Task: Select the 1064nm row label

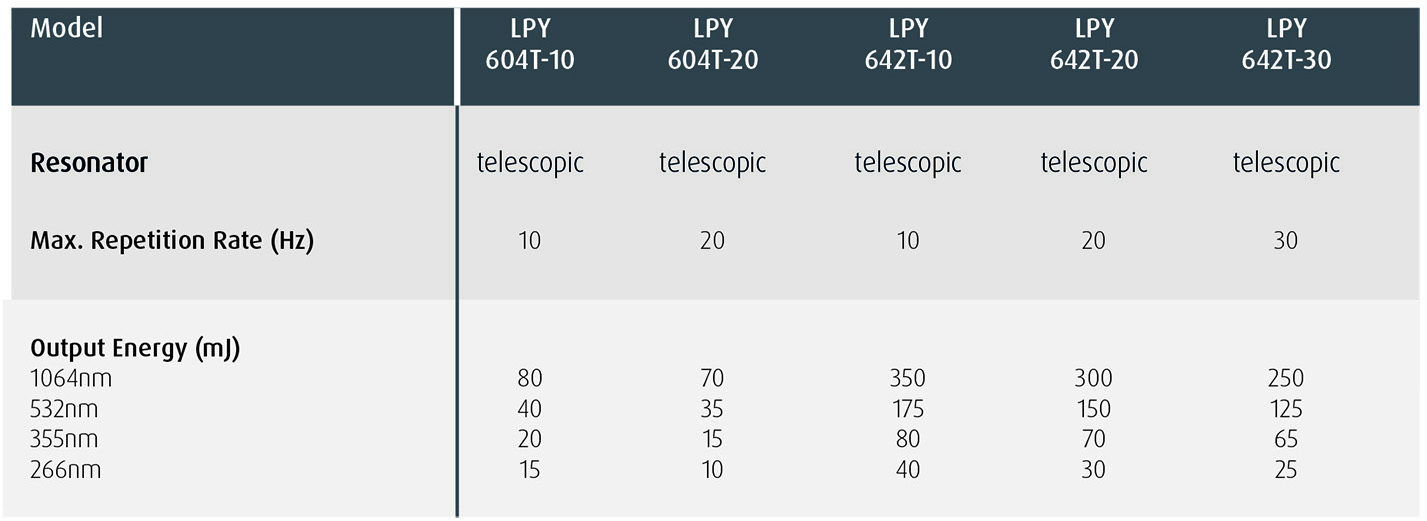Action: pyautogui.click(x=71, y=379)
